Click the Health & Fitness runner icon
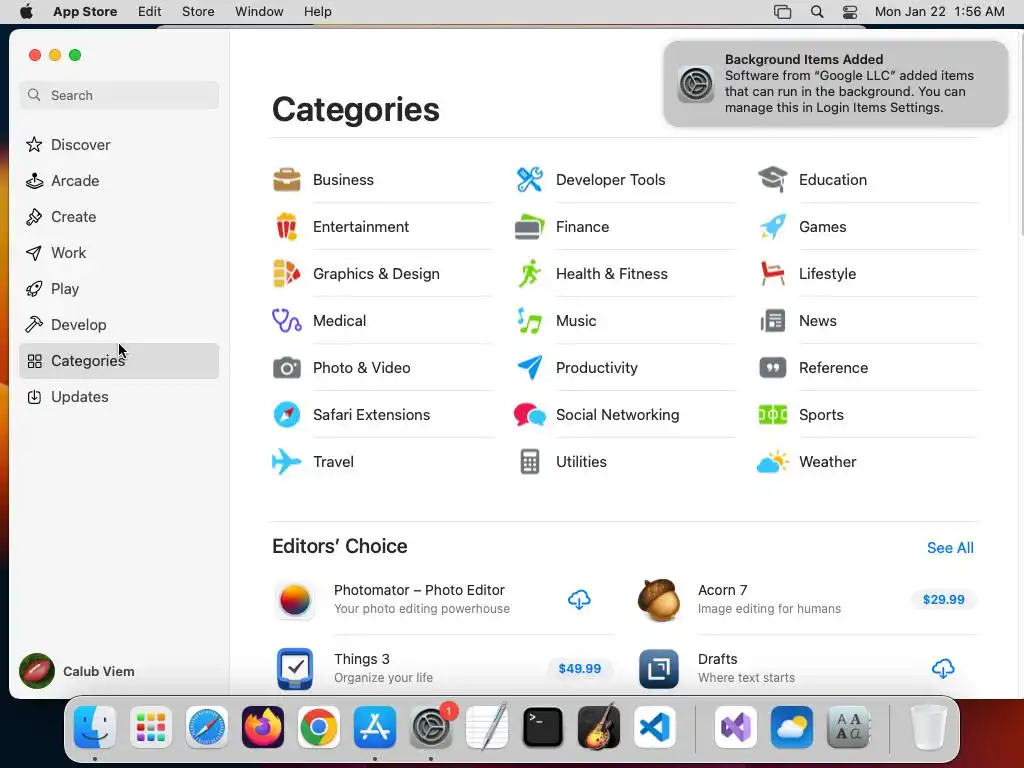 [530, 274]
